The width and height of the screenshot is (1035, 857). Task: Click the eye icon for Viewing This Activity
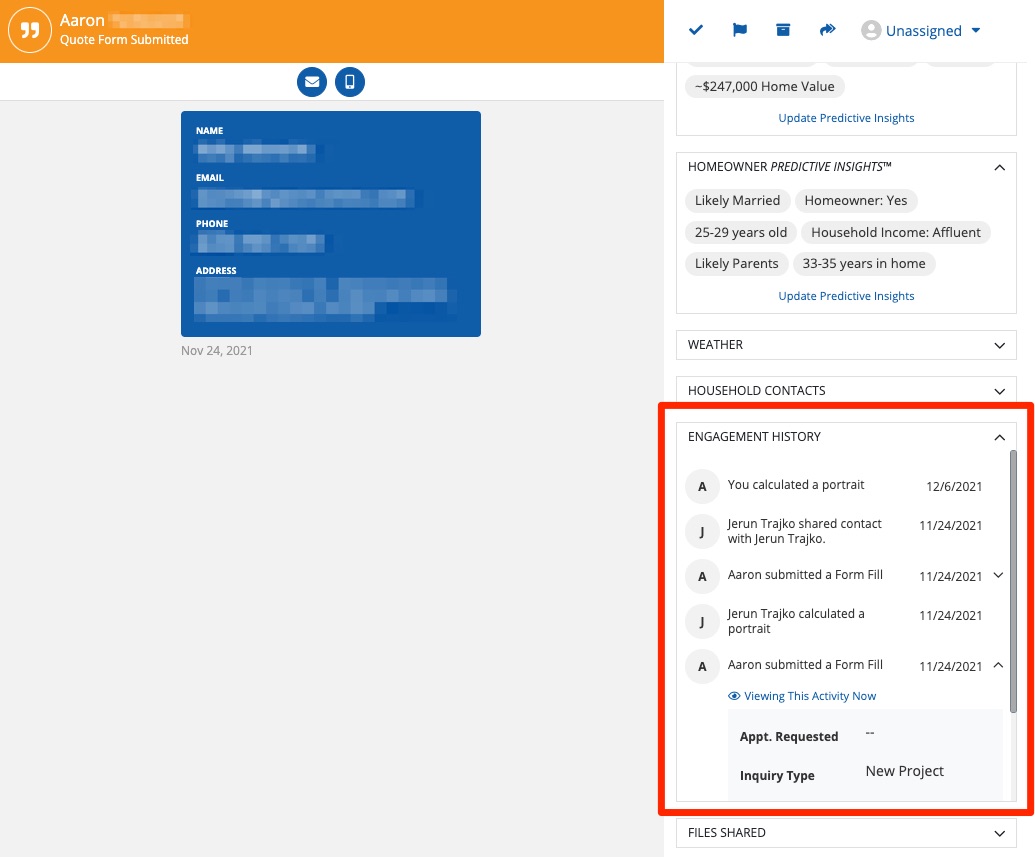[x=734, y=696]
